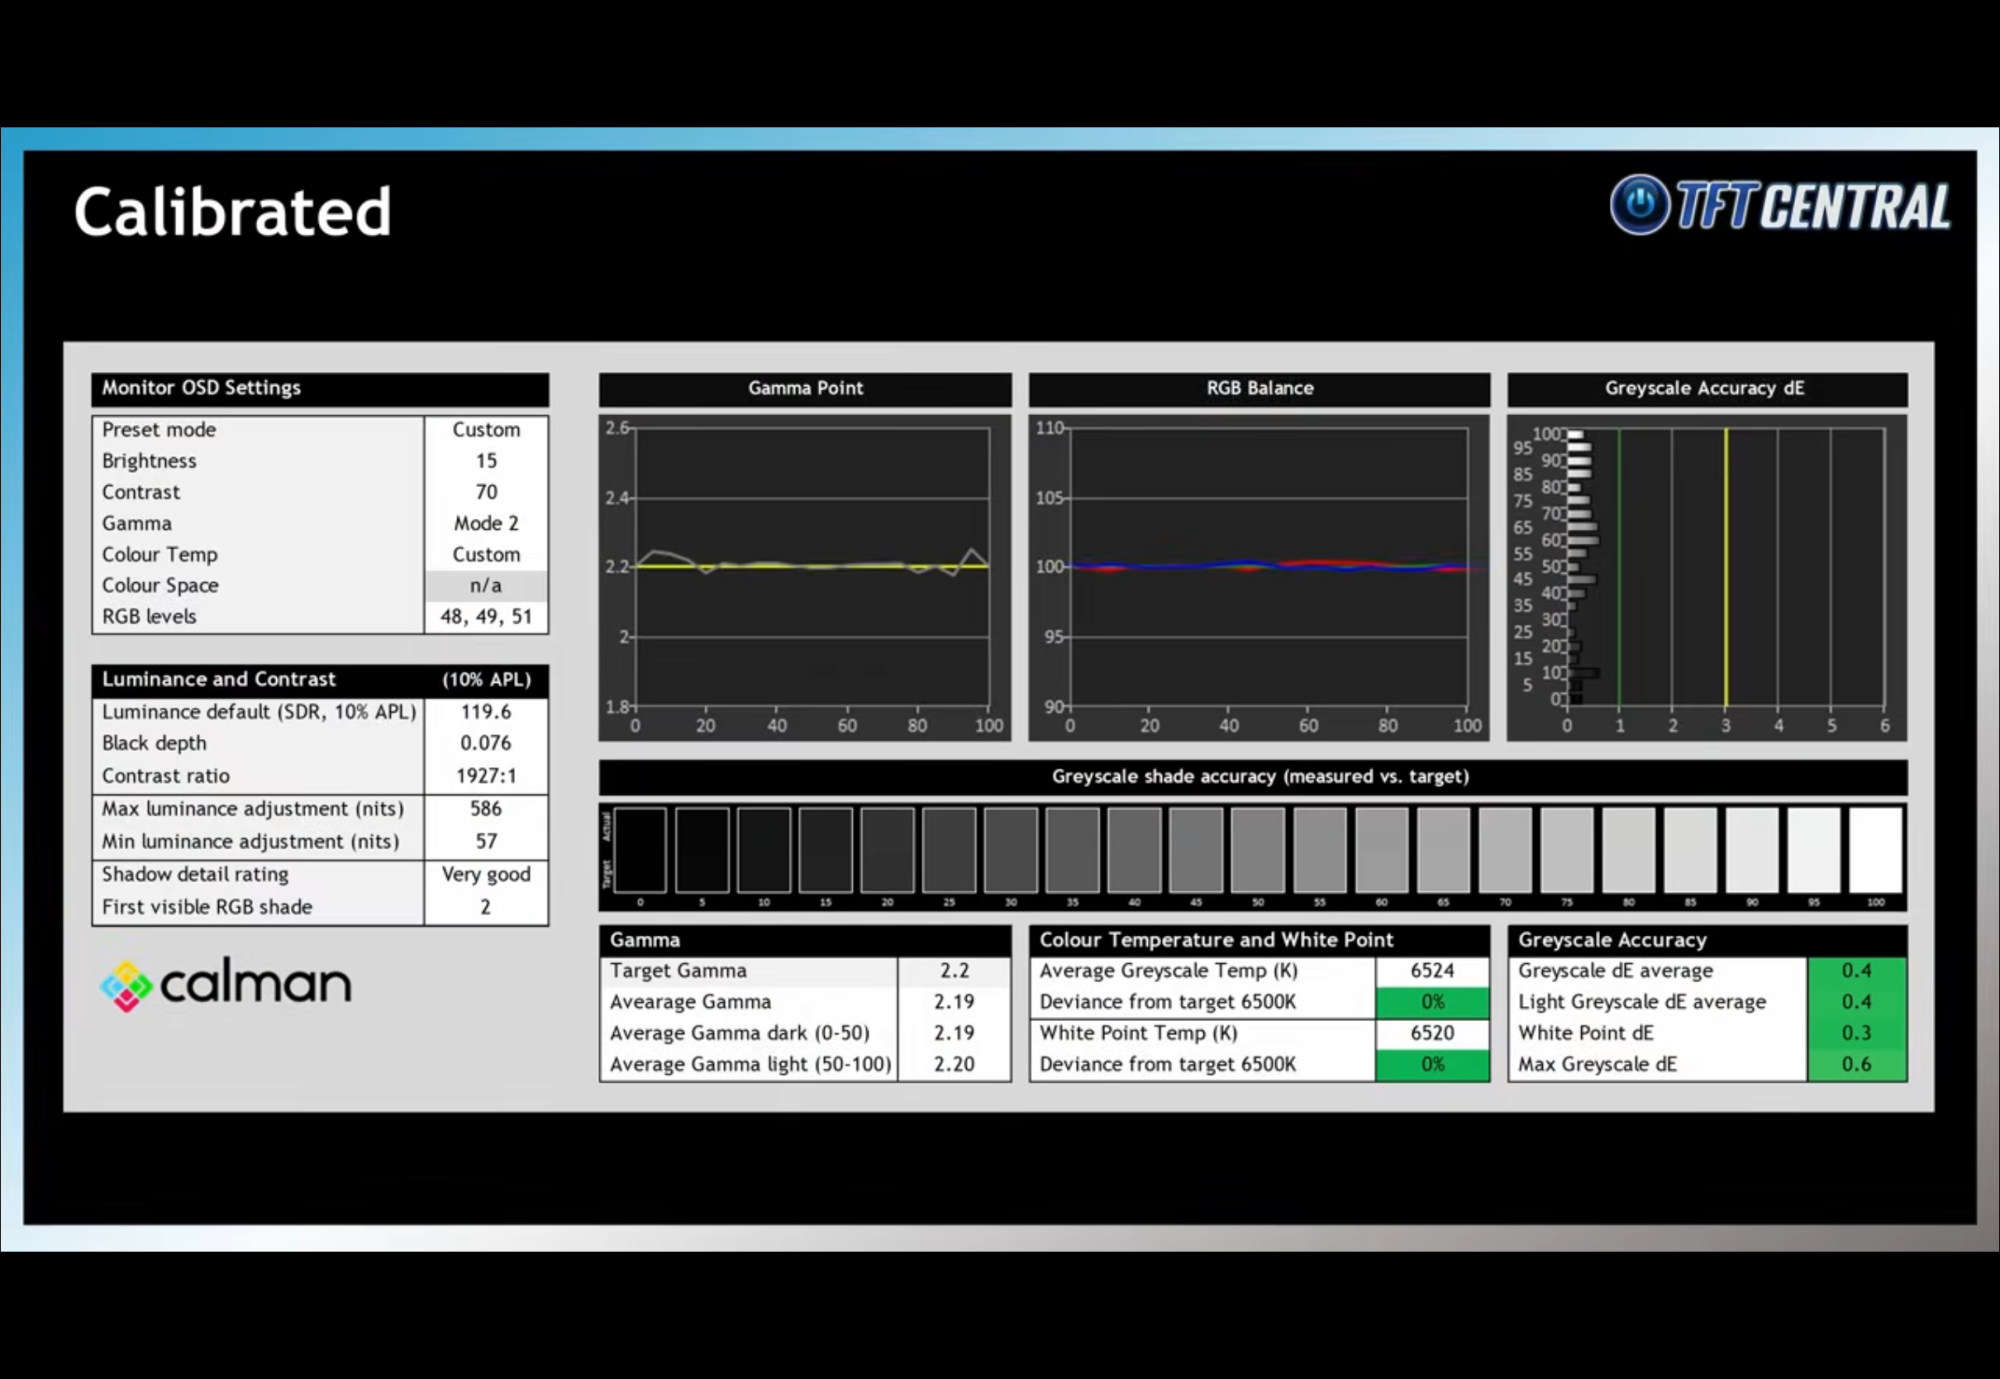This screenshot has height=1379, width=2000.
Task: Click the black 0 greyscale swatch
Action: click(x=640, y=850)
